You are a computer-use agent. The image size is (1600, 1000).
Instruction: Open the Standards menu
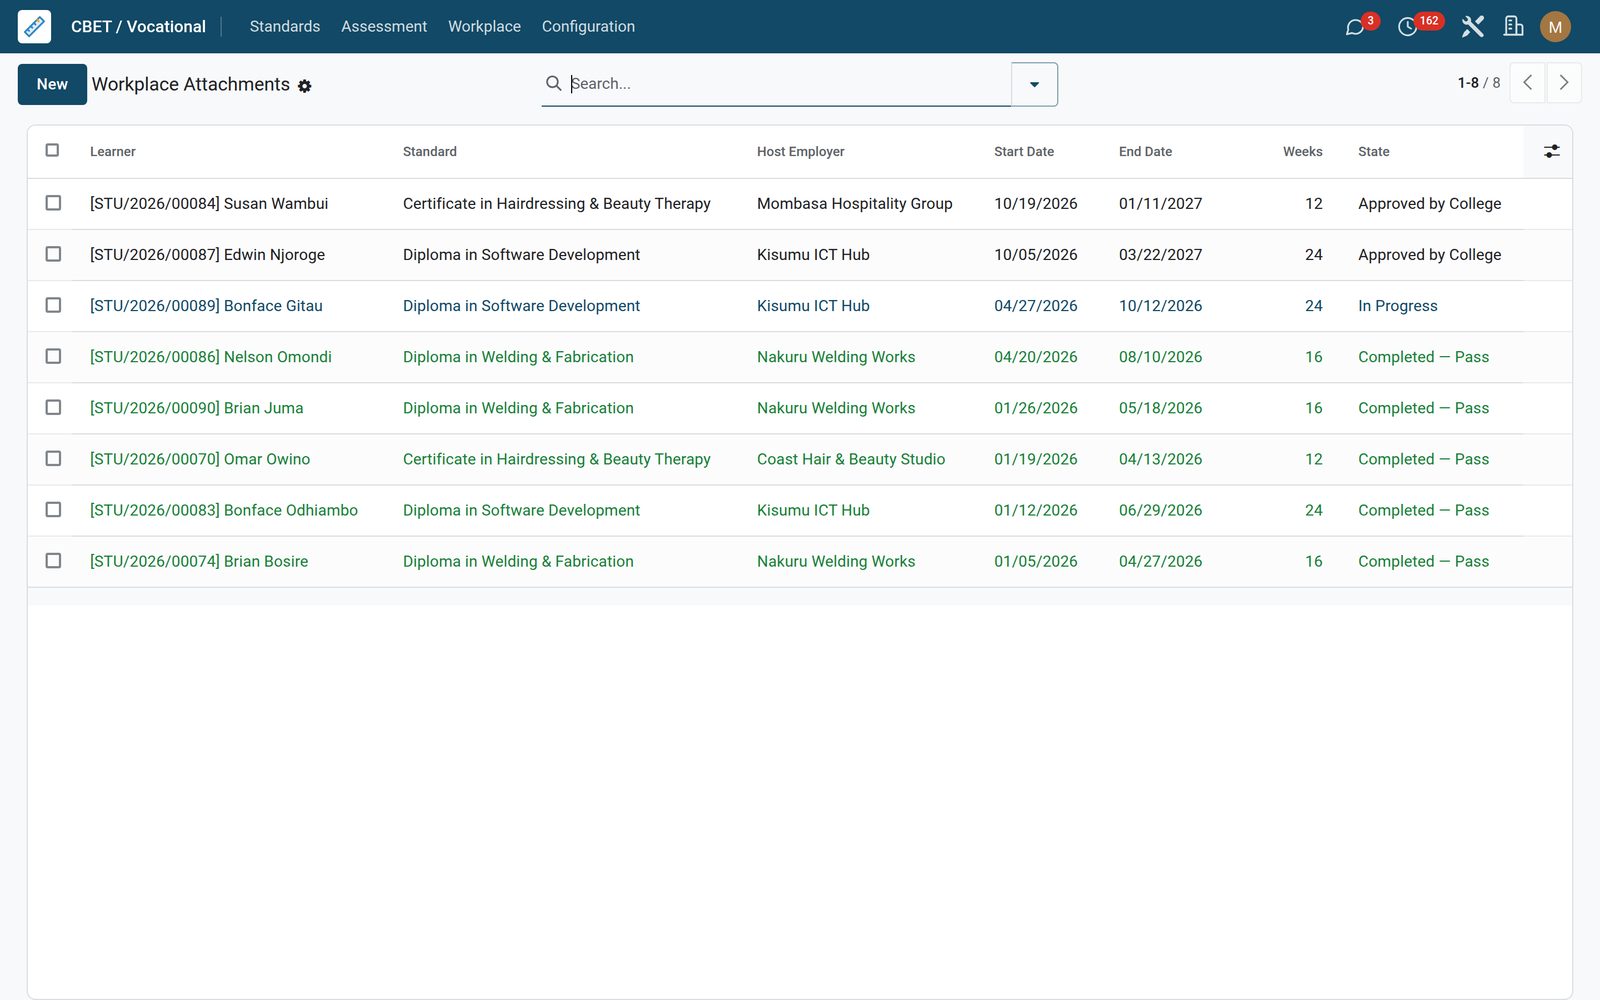pos(285,27)
